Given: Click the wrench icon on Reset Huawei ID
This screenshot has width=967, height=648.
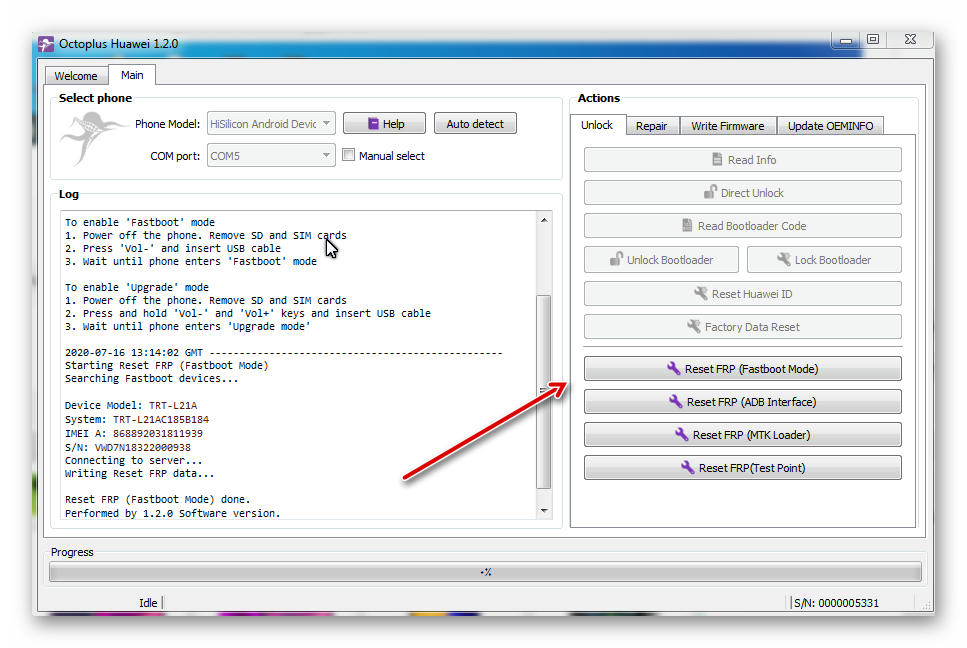Looking at the screenshot, I should pos(701,293).
